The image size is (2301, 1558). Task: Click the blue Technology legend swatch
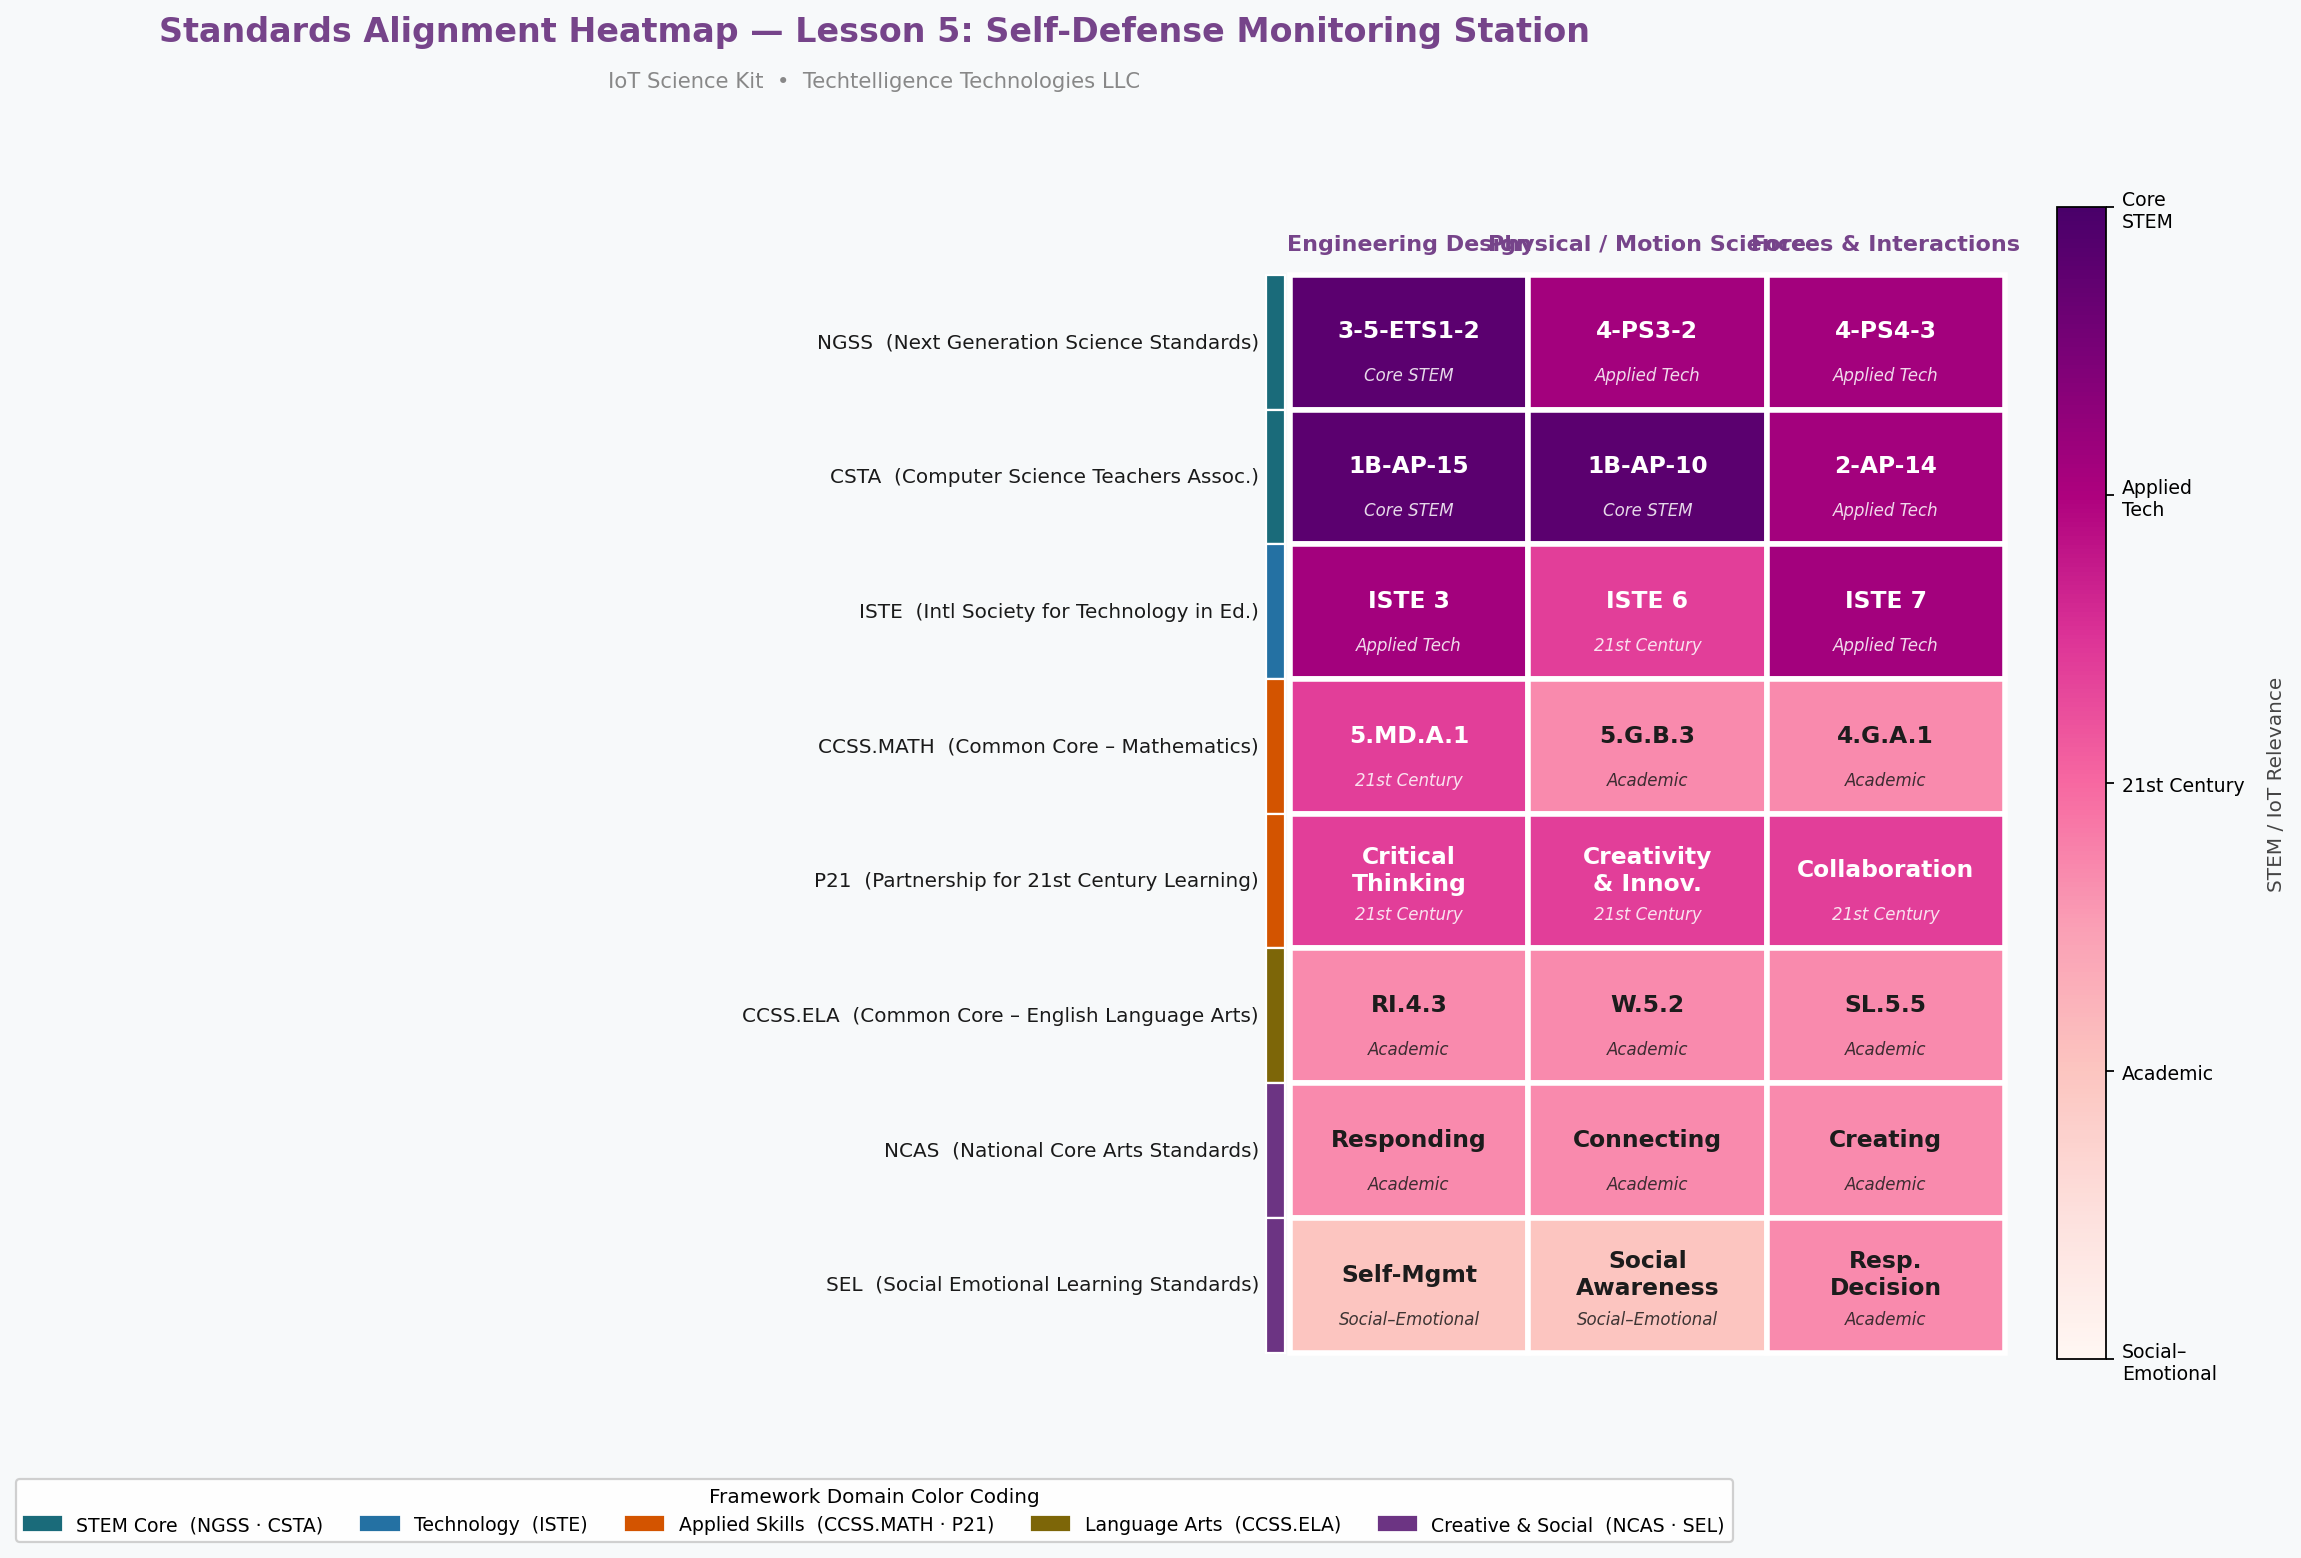pos(380,1524)
